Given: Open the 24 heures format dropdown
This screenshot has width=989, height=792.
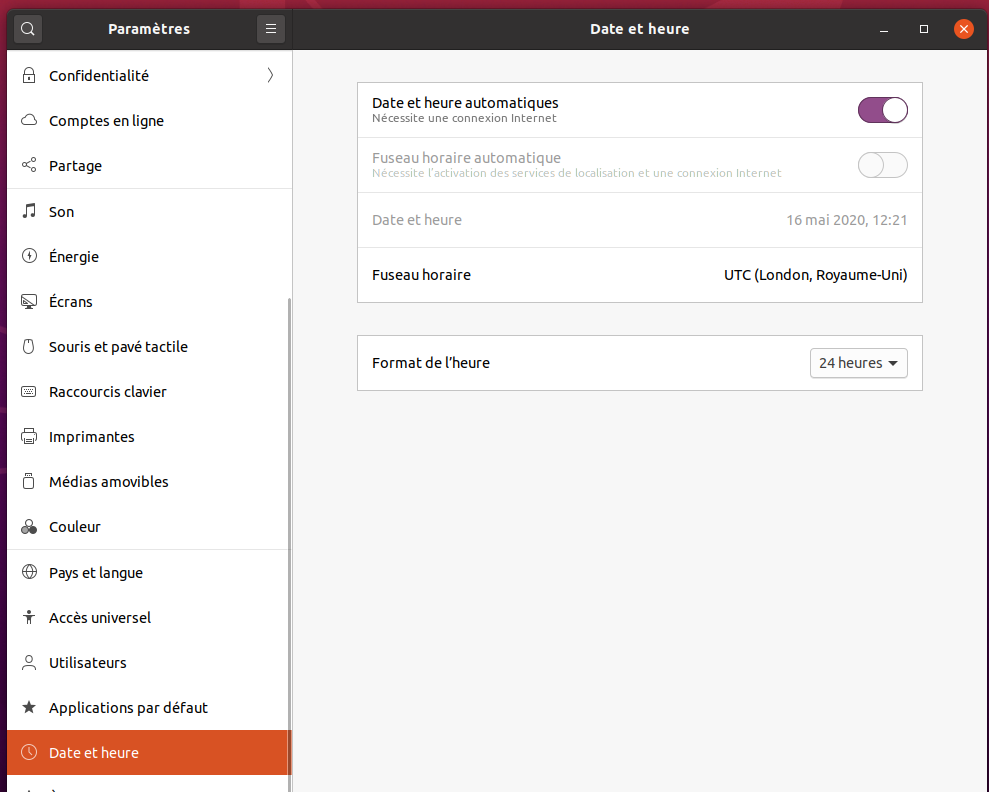Looking at the screenshot, I should (x=858, y=363).
